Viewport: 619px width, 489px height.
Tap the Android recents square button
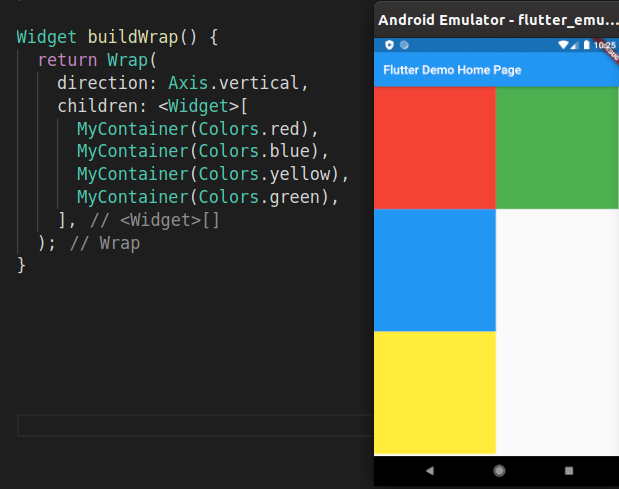pyautogui.click(x=568, y=470)
